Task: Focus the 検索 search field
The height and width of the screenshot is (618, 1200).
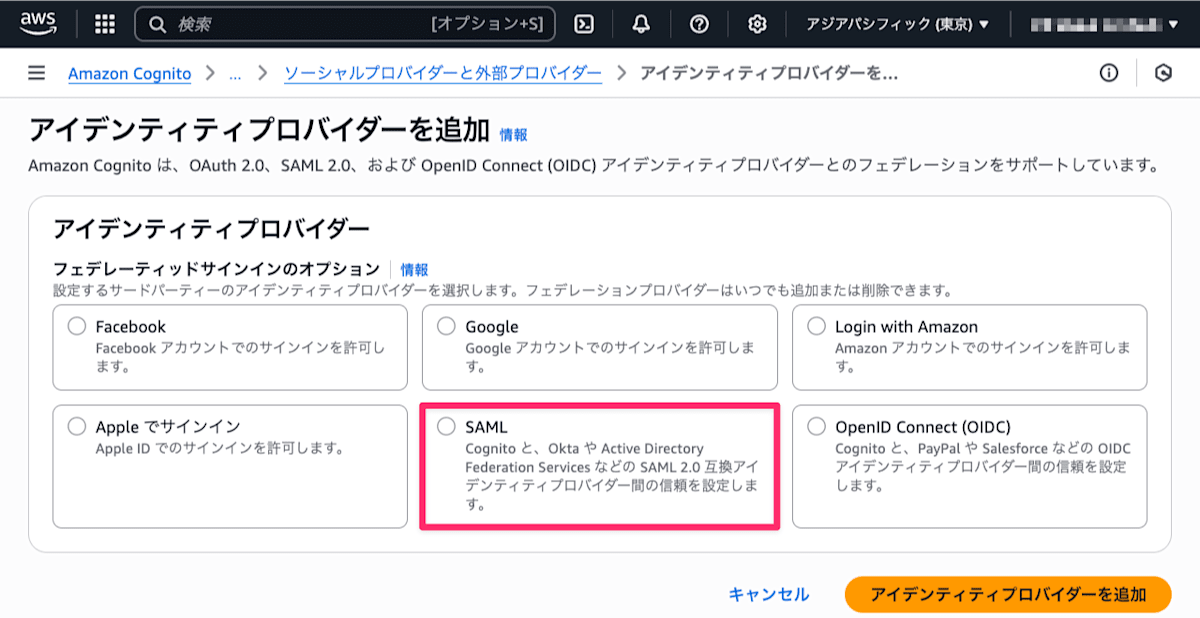Action: click(x=345, y=24)
